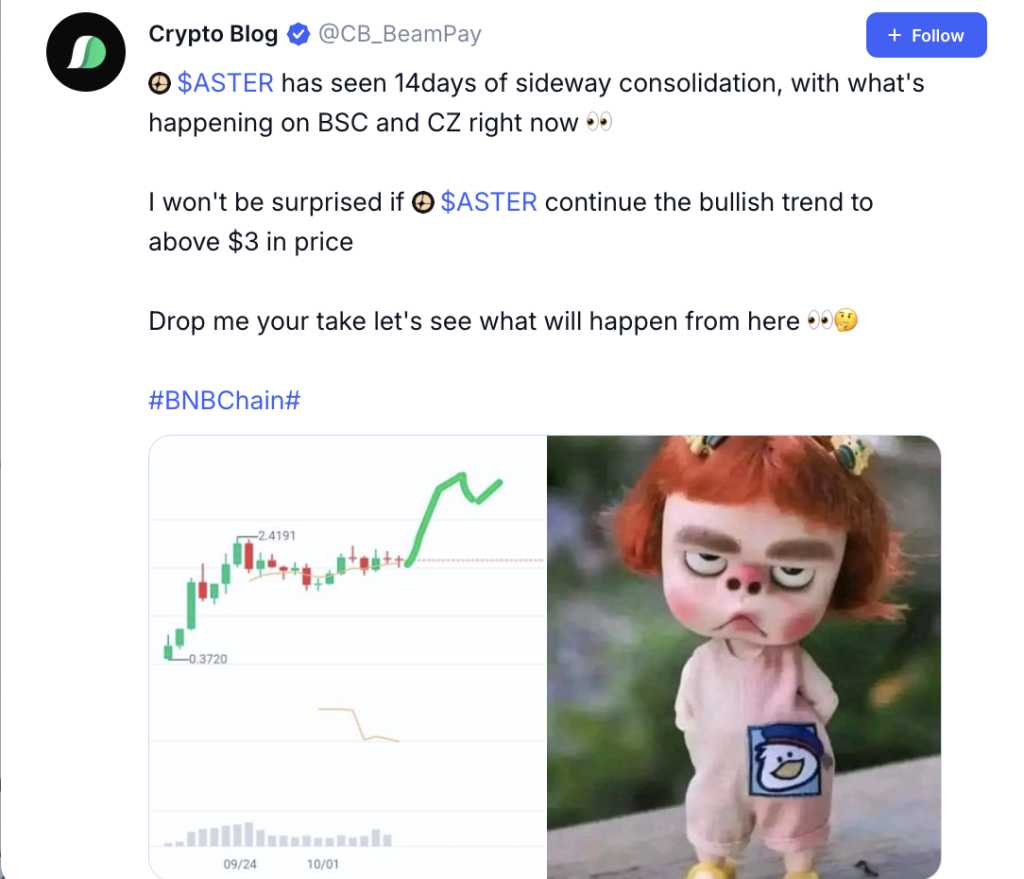This screenshot has height=879, width=1024.
Task: Open the Crypto Blog profile name
Action: coord(213,34)
